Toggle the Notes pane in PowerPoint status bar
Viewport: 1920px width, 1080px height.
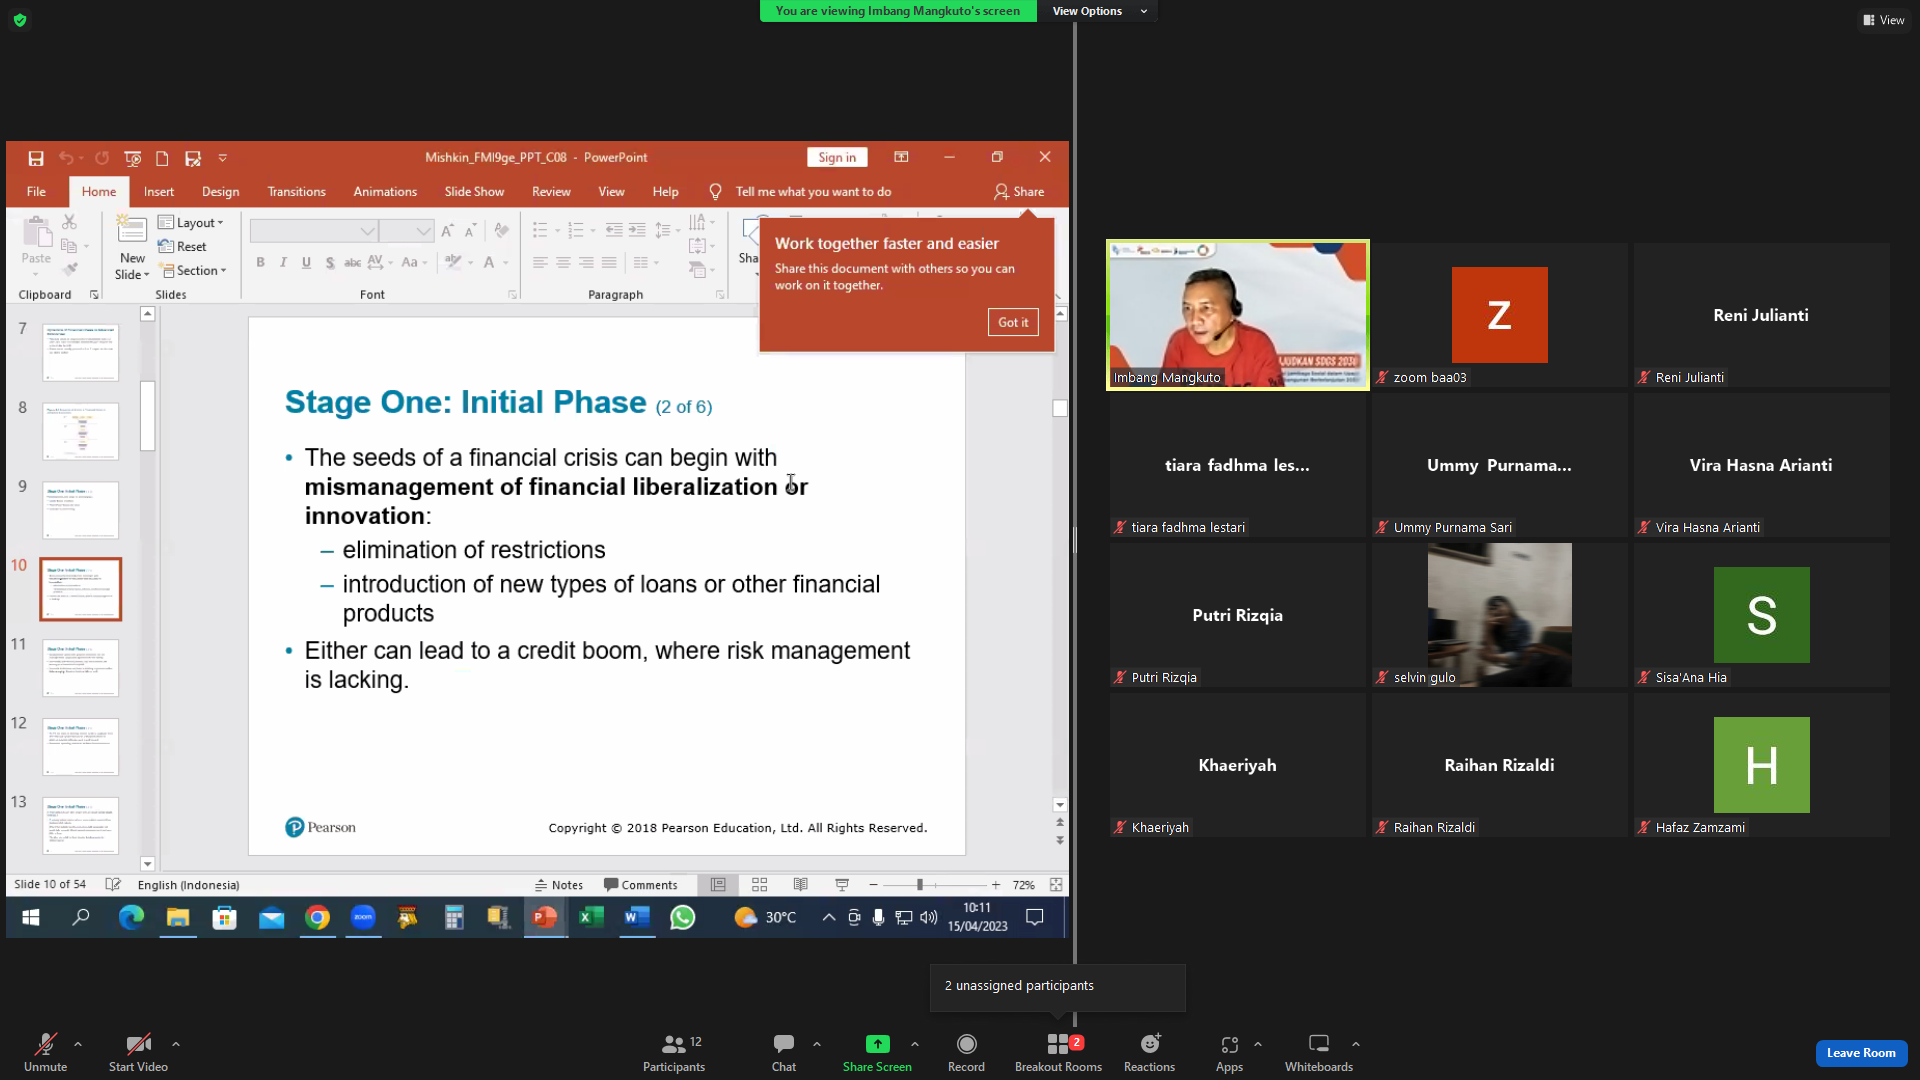pos(559,885)
